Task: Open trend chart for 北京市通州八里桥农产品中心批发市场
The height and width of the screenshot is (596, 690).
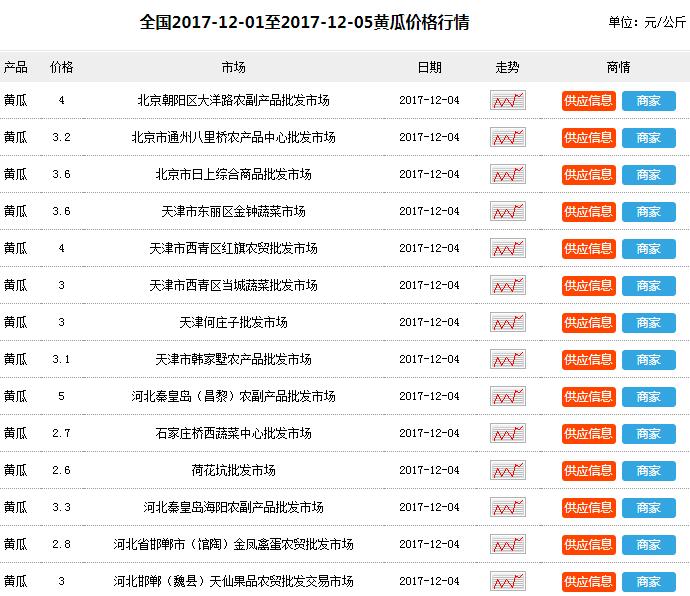Action: pos(507,138)
